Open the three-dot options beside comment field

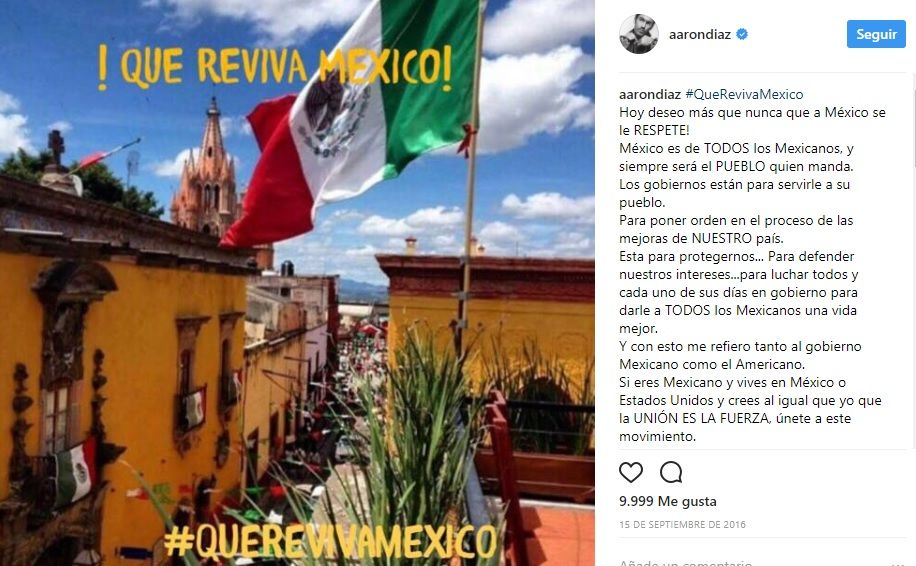[x=899, y=563]
